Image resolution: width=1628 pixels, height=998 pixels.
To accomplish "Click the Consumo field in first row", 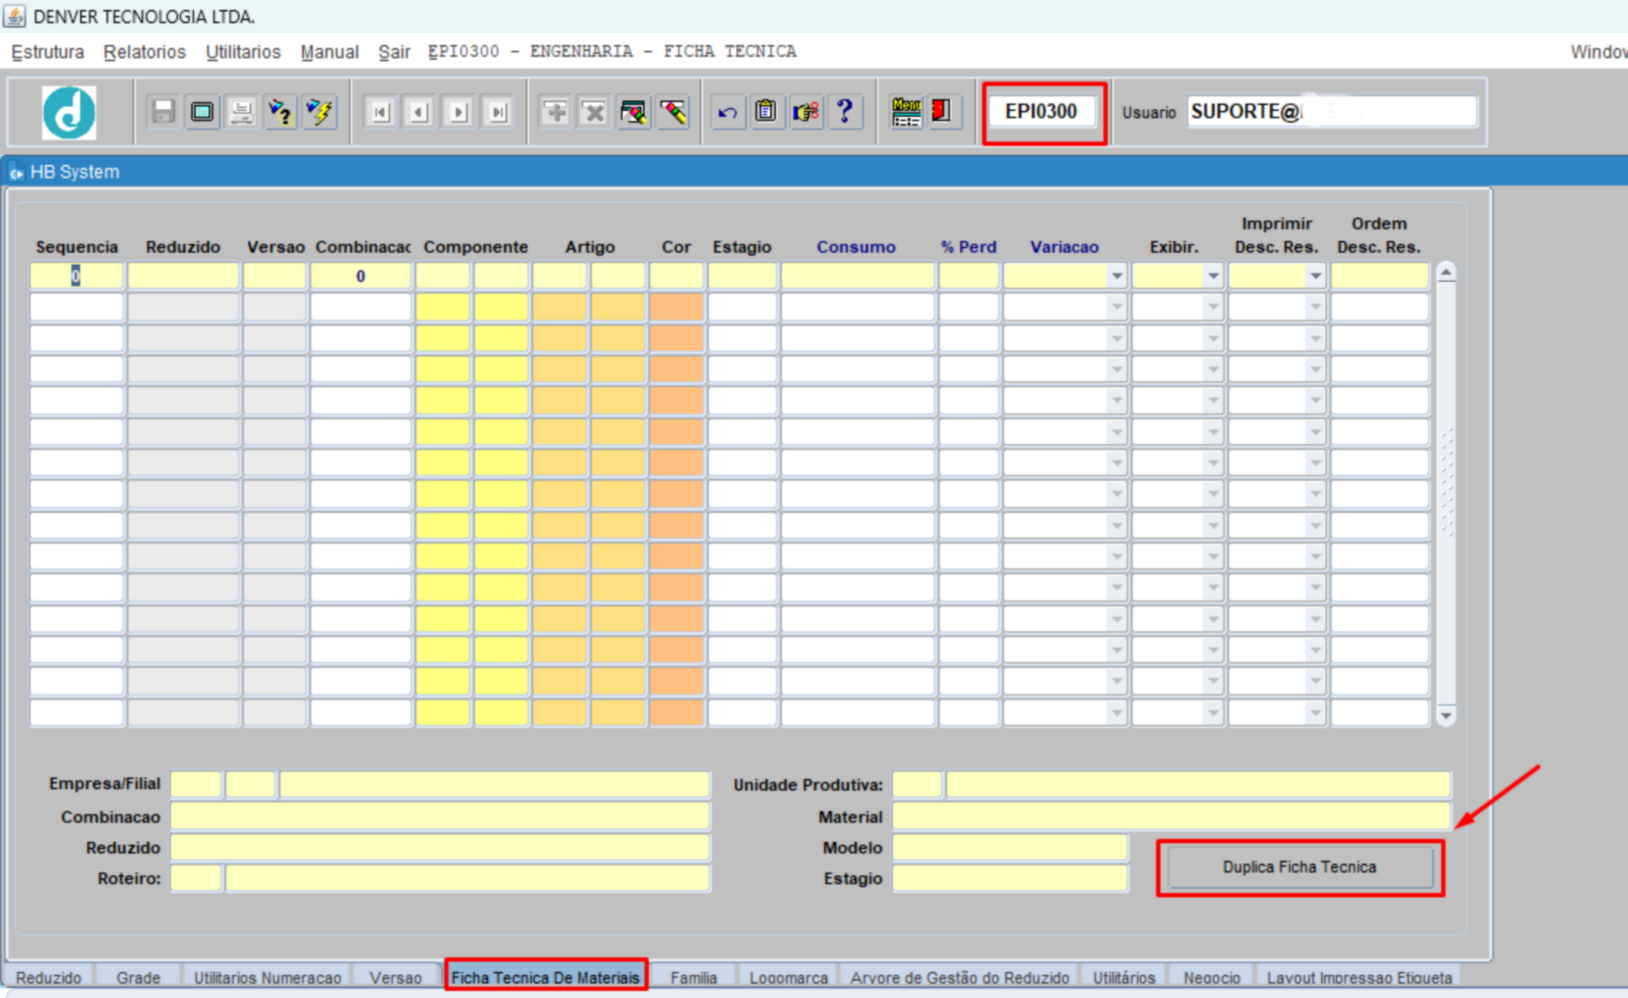I will pos(857,276).
